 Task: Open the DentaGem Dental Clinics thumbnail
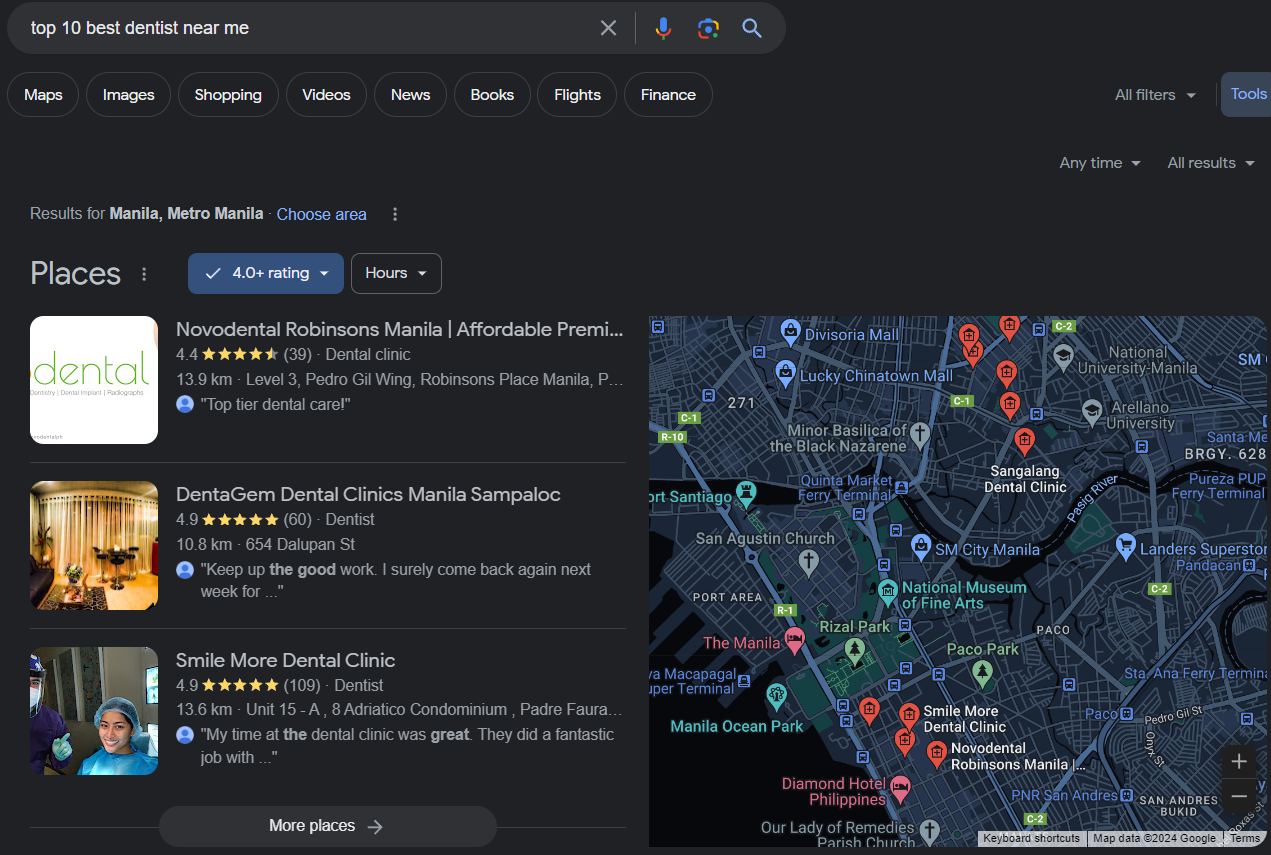point(94,545)
